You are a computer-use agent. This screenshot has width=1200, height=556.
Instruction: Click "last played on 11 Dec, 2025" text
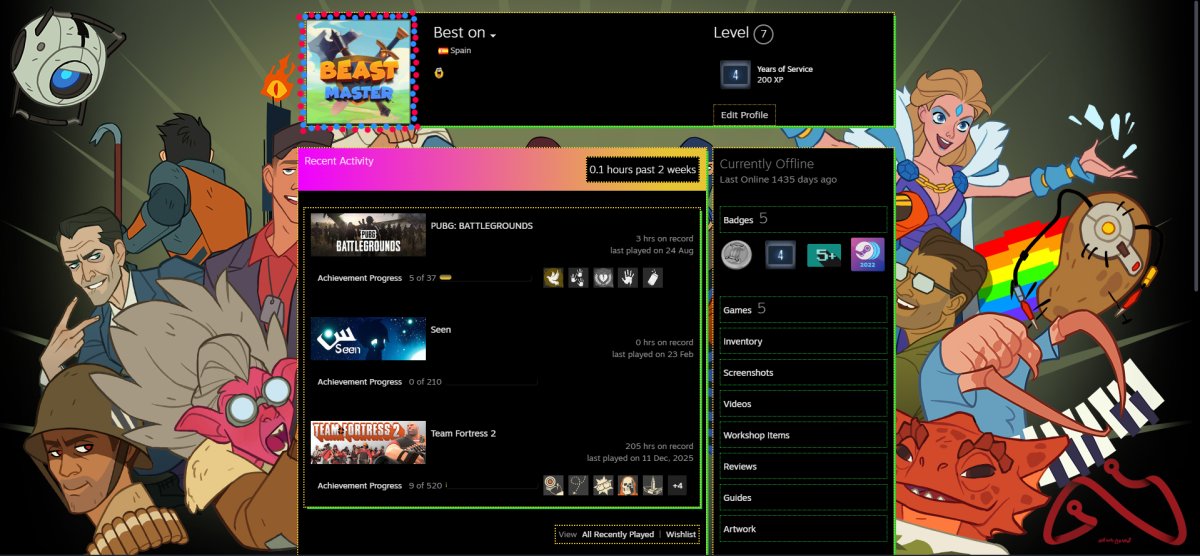pos(640,458)
